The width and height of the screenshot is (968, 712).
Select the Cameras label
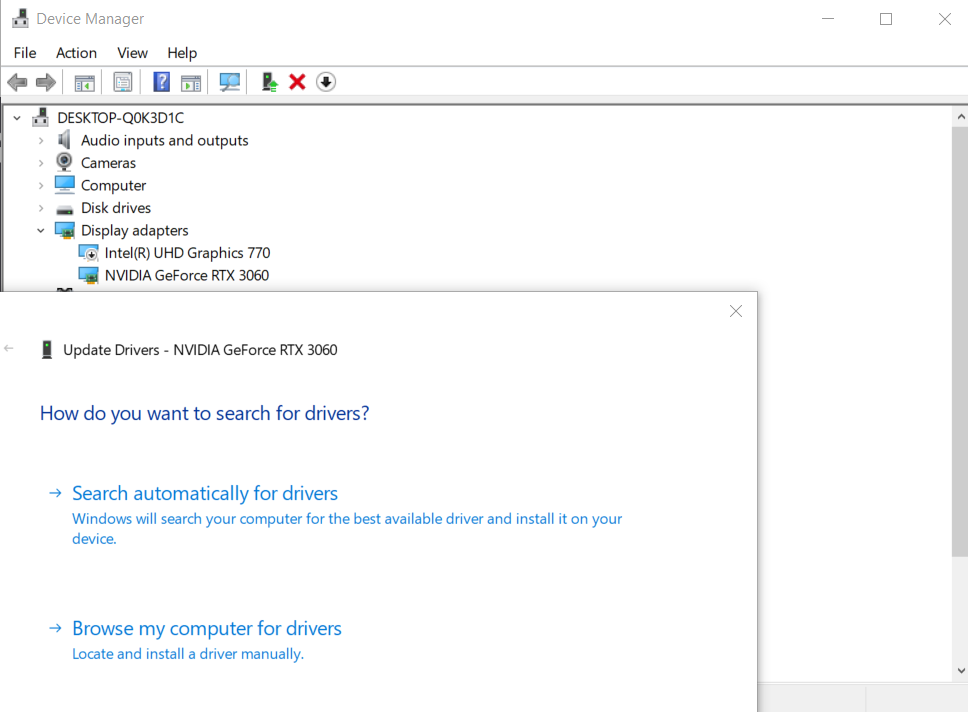tap(108, 163)
